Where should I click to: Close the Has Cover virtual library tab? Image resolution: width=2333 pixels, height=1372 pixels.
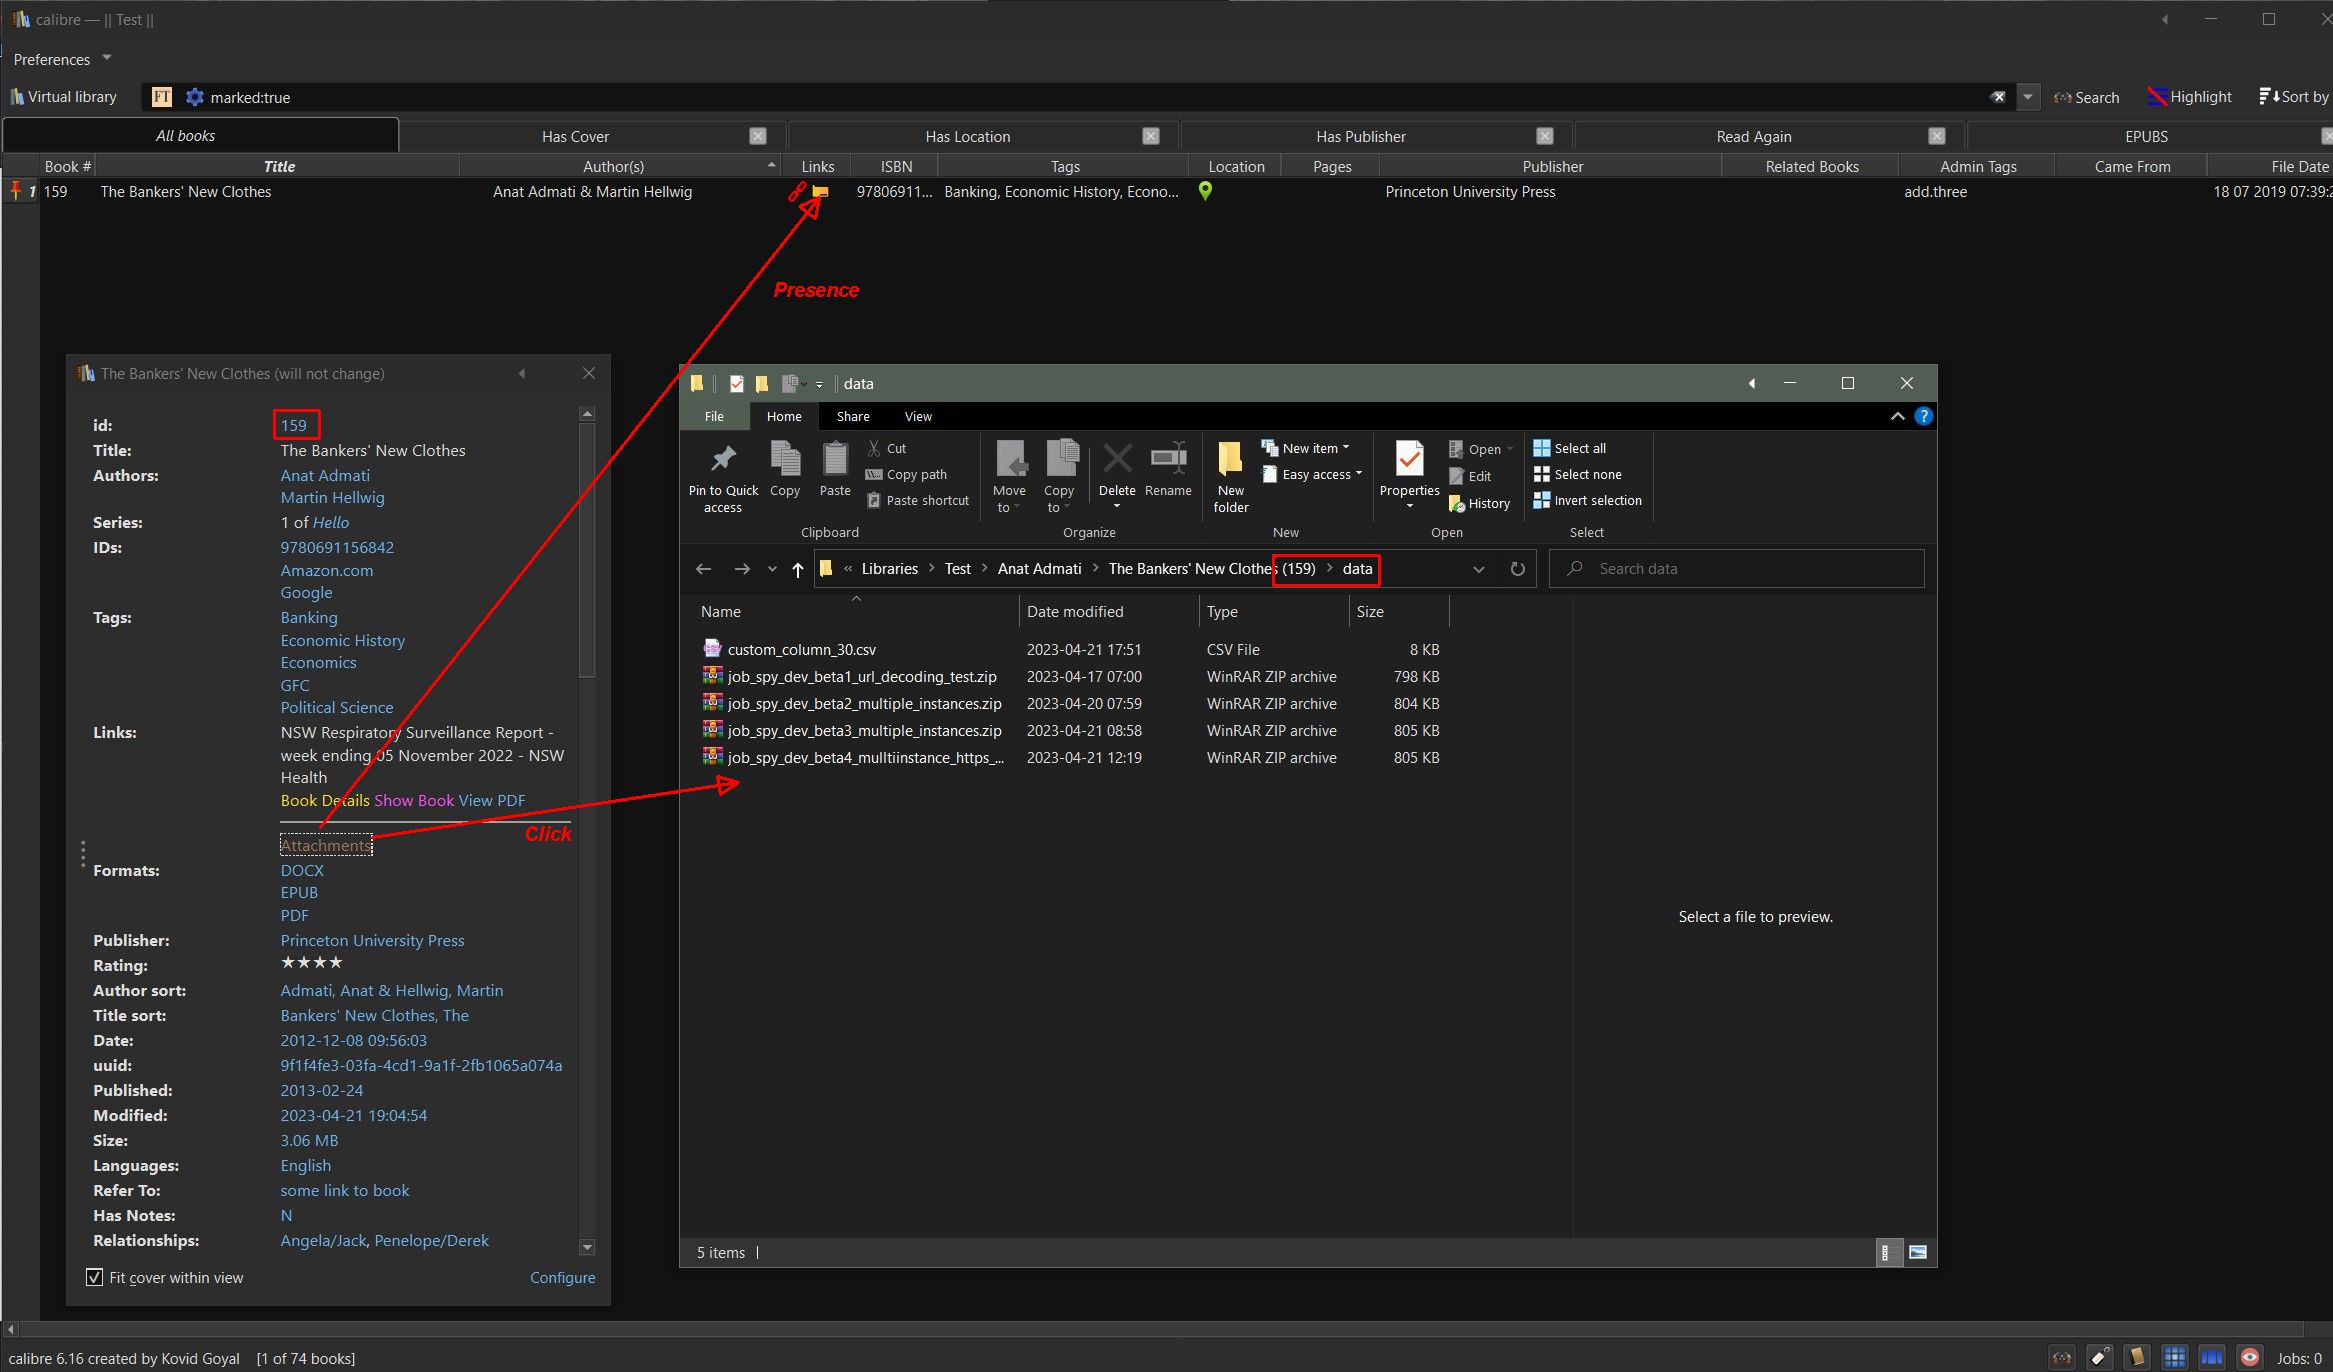click(758, 136)
